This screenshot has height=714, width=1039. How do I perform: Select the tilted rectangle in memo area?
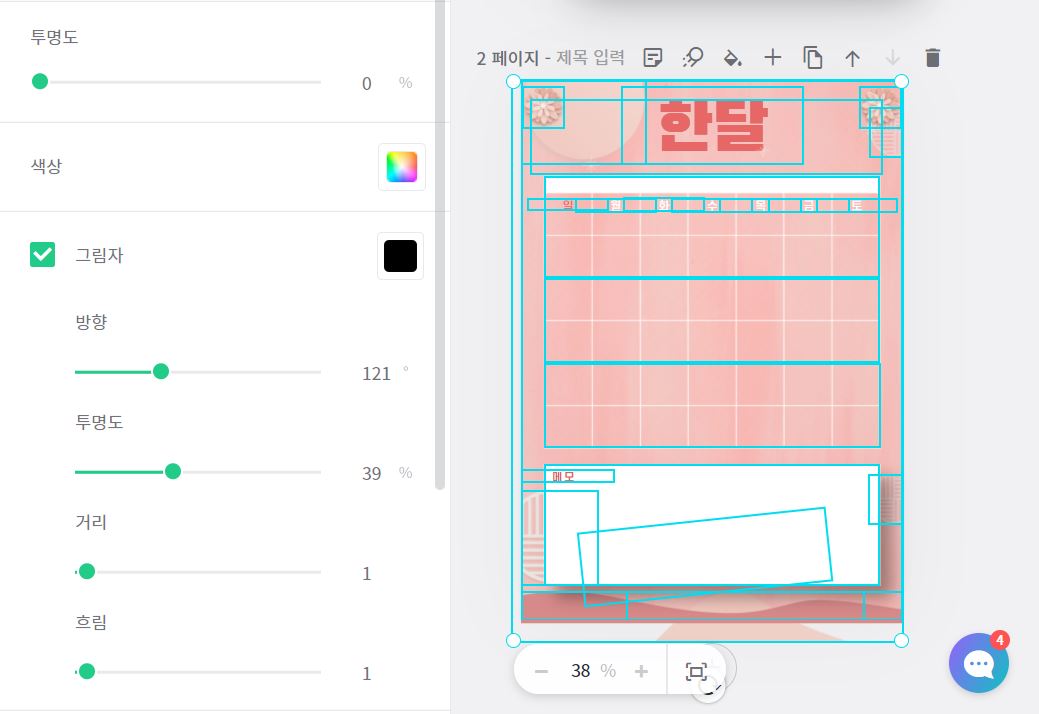click(705, 557)
